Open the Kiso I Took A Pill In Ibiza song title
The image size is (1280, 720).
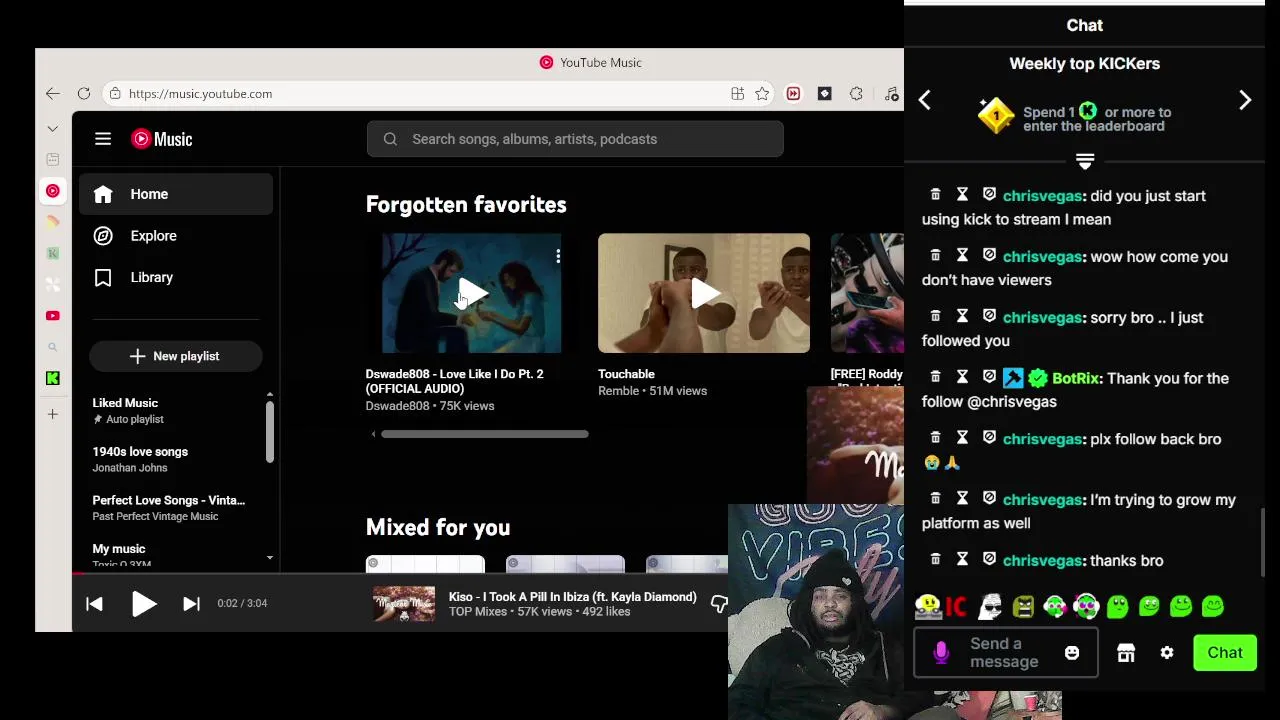click(x=572, y=597)
